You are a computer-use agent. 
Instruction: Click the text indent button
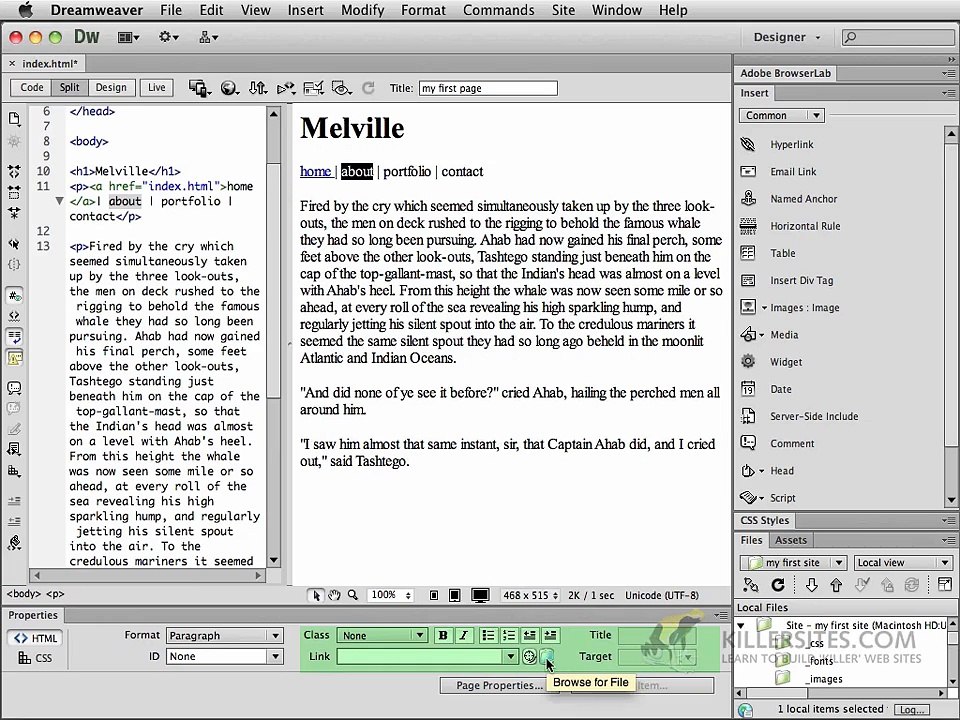(x=550, y=636)
